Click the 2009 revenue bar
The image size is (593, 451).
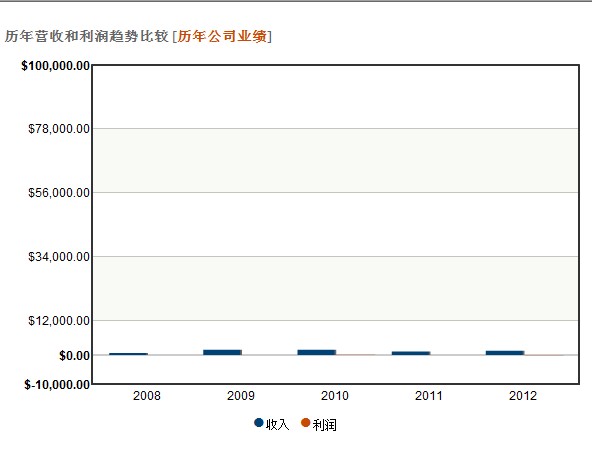pos(222,352)
